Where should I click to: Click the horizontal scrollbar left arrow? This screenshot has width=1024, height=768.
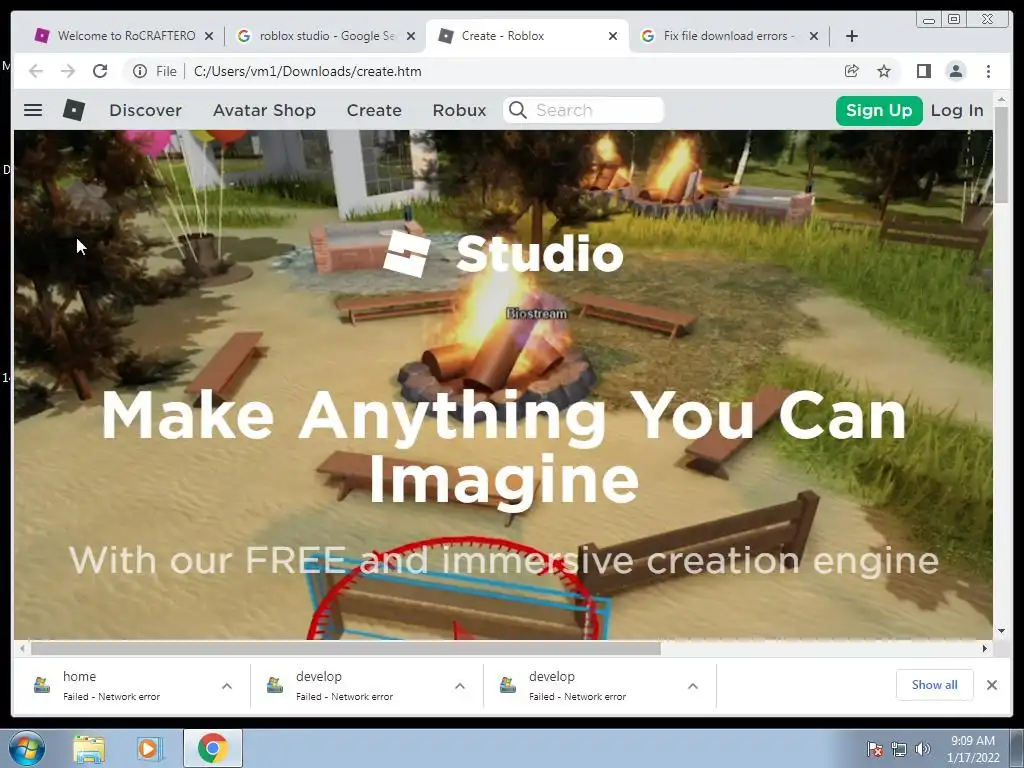[22, 648]
